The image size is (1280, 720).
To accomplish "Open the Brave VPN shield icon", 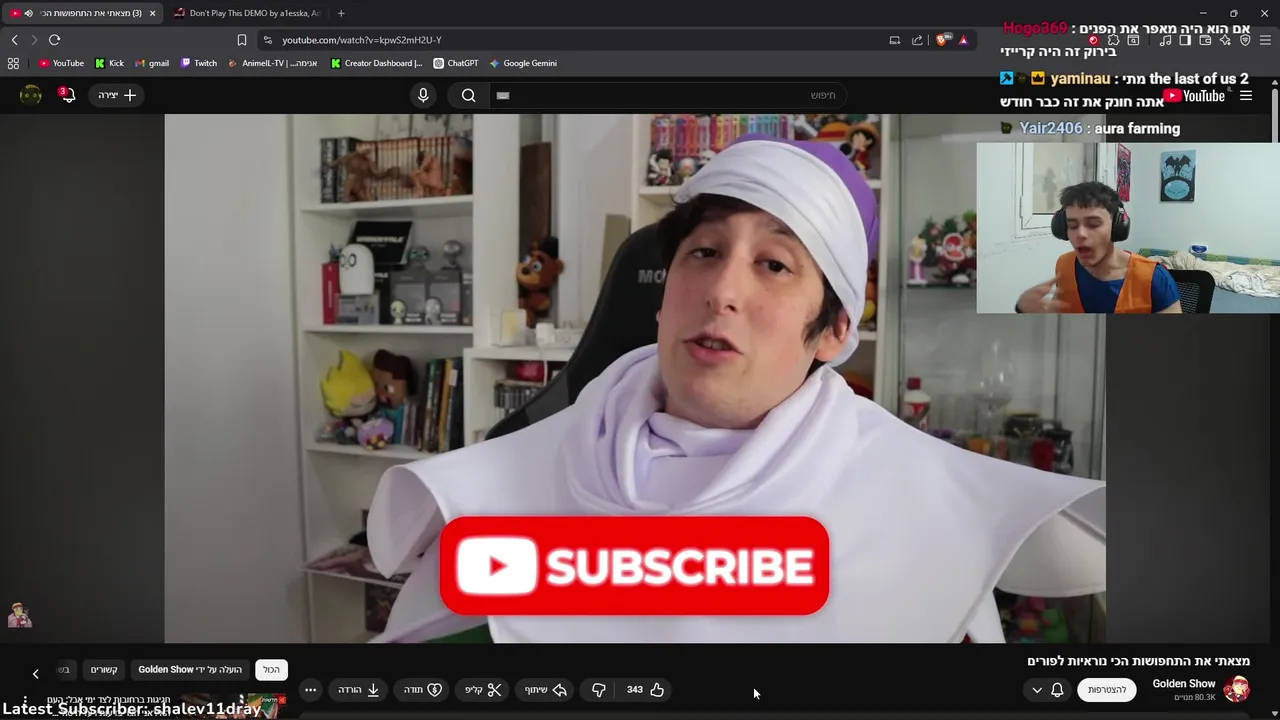I will [1245, 40].
